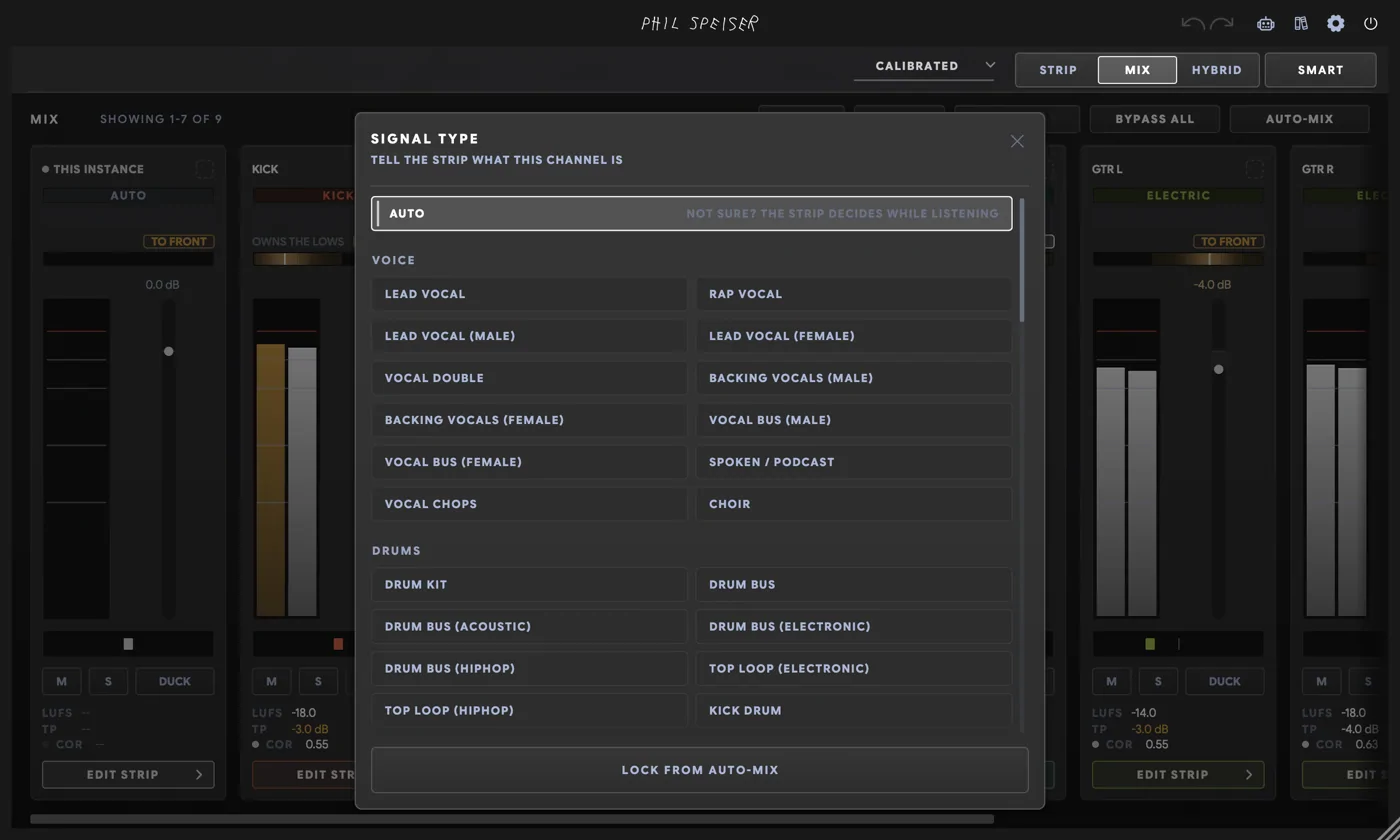Select Kick Drum signal type
The height and width of the screenshot is (840, 1400).
point(854,710)
